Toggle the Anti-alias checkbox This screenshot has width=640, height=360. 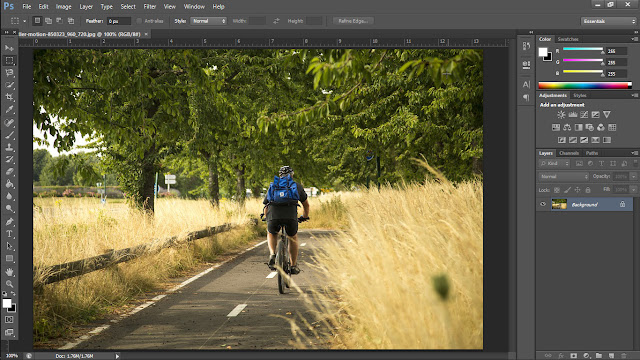point(139,21)
